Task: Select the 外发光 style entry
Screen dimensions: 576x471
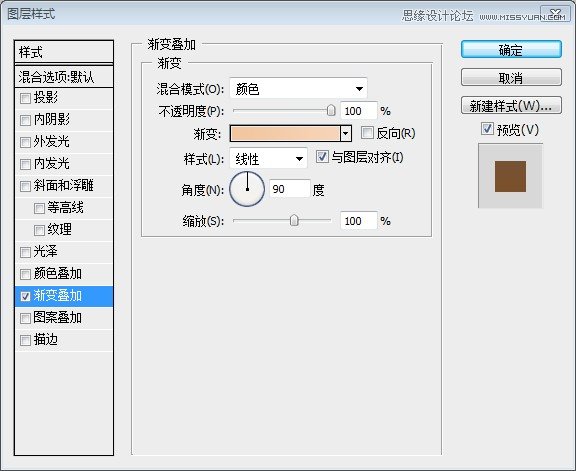Action: click(64, 142)
